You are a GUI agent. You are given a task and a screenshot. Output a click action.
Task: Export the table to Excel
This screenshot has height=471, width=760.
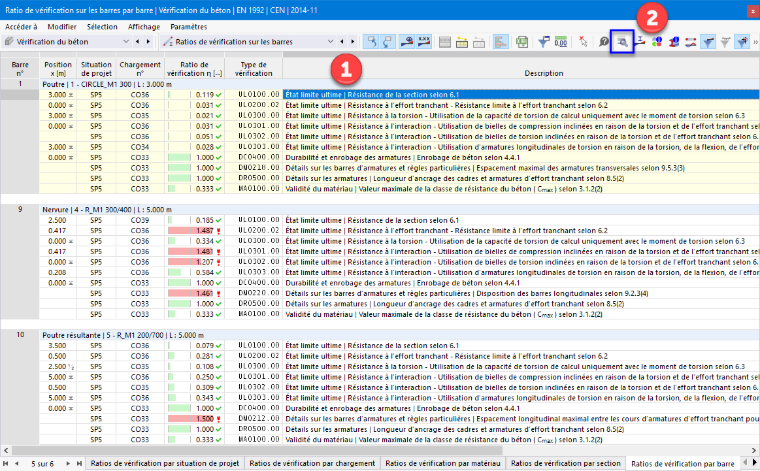pos(522,42)
